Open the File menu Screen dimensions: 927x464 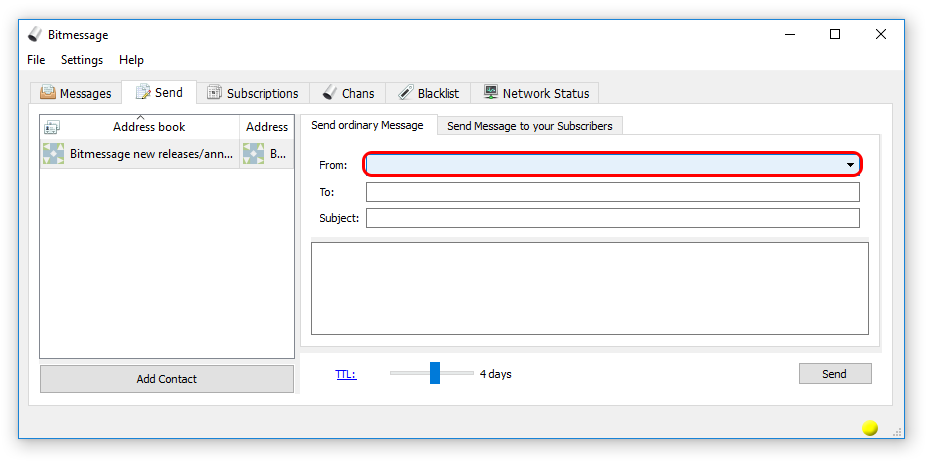(36, 60)
